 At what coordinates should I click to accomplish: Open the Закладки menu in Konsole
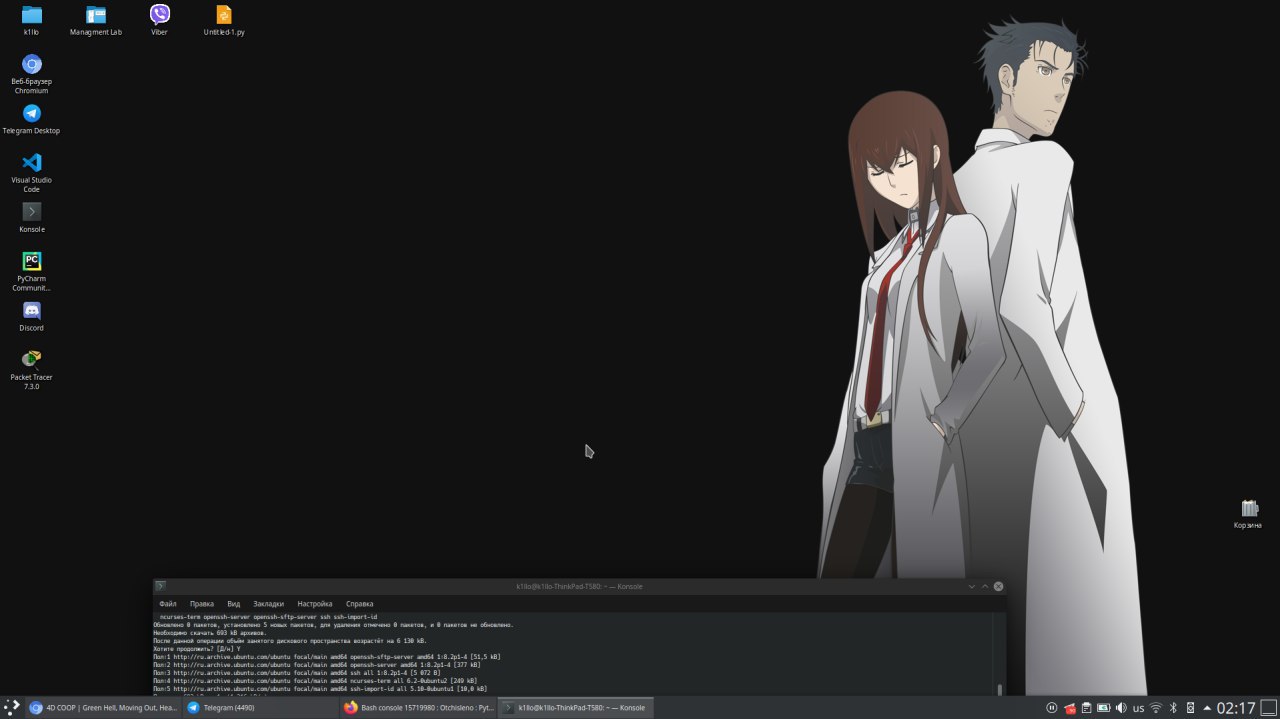click(268, 604)
